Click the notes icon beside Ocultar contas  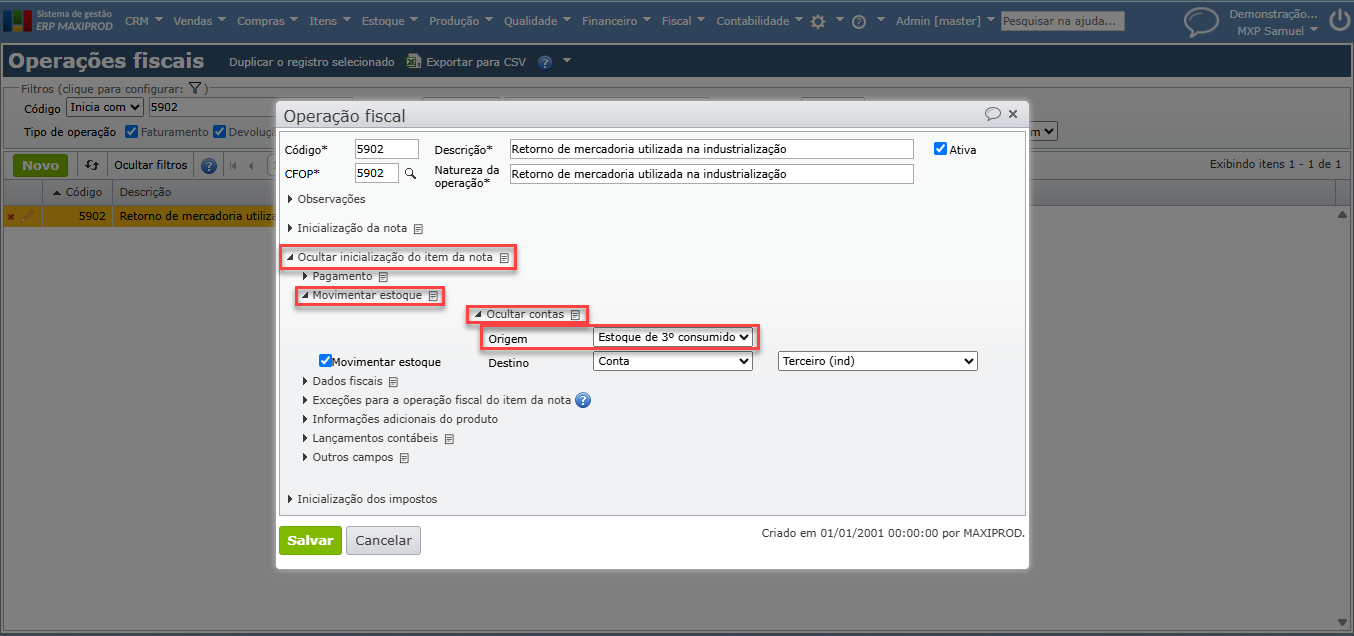coord(576,315)
